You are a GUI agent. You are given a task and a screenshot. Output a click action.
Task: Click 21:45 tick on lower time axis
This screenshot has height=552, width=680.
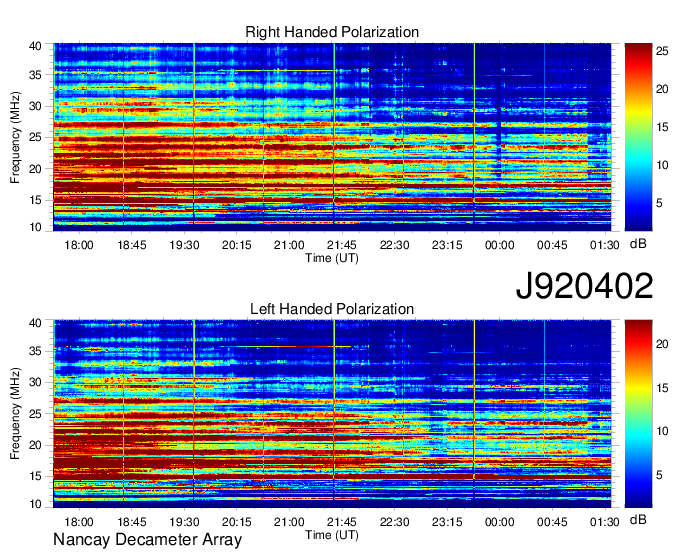click(x=342, y=522)
